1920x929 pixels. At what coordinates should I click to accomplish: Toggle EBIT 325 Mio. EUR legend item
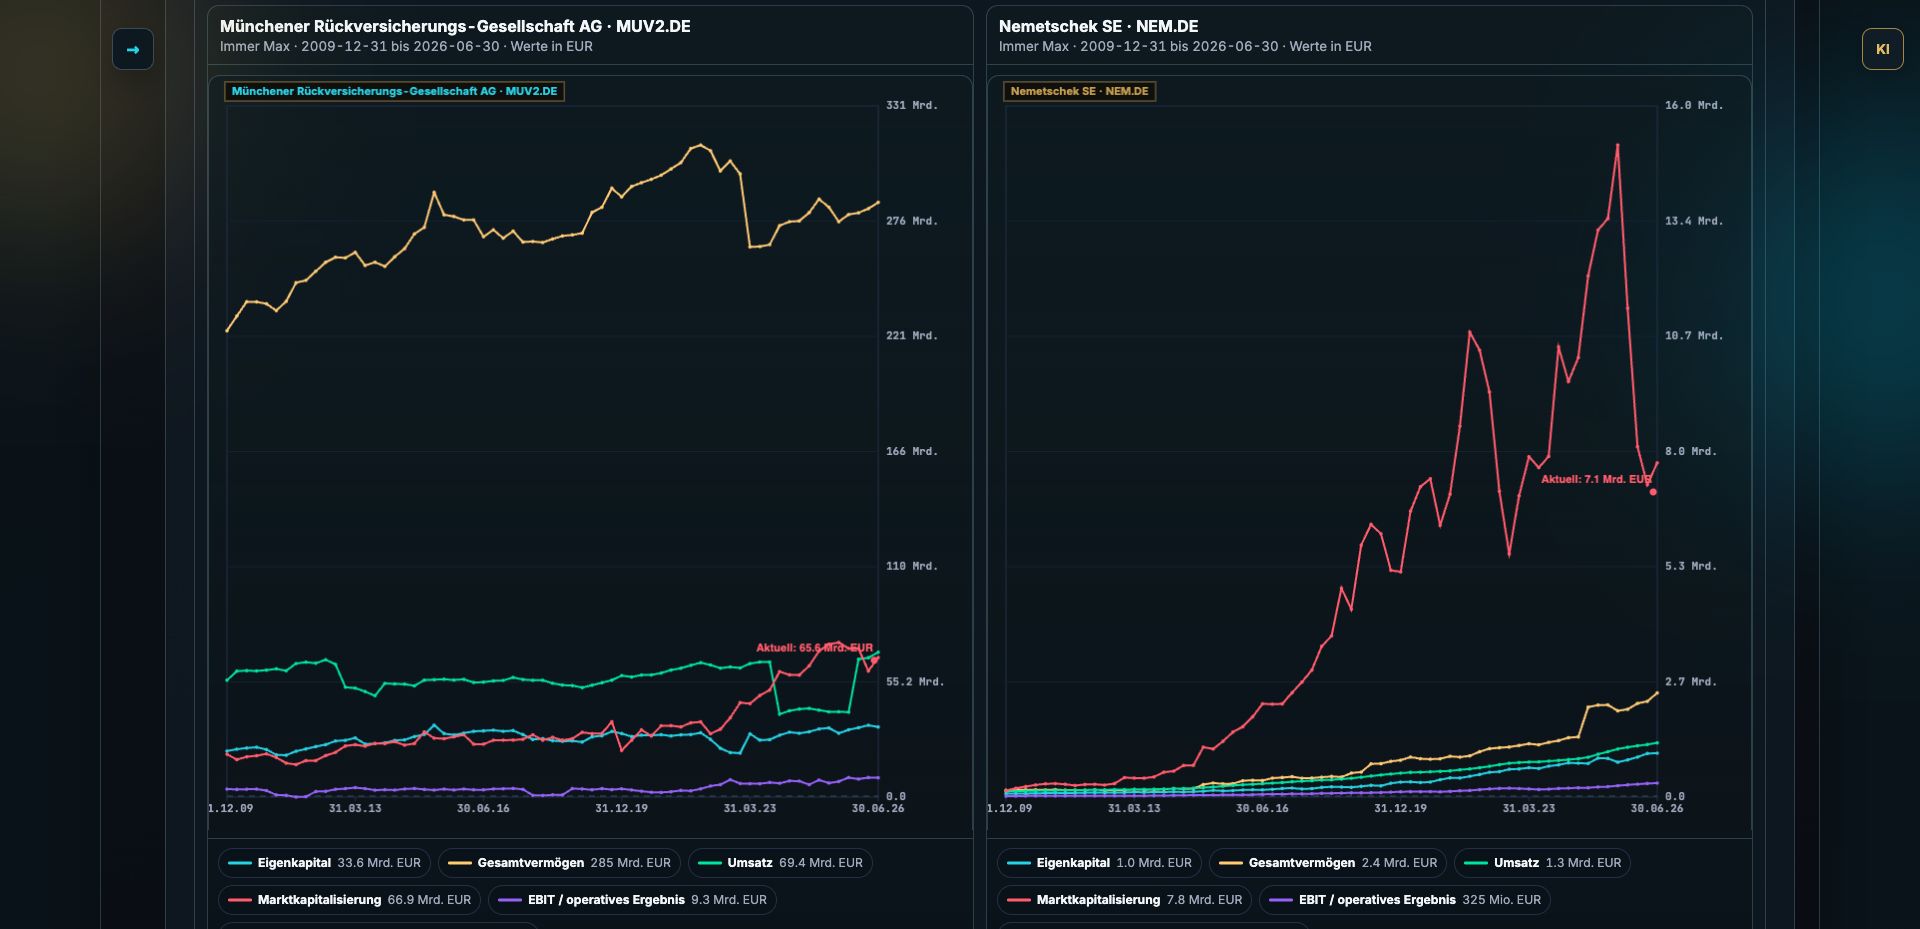tap(1405, 900)
